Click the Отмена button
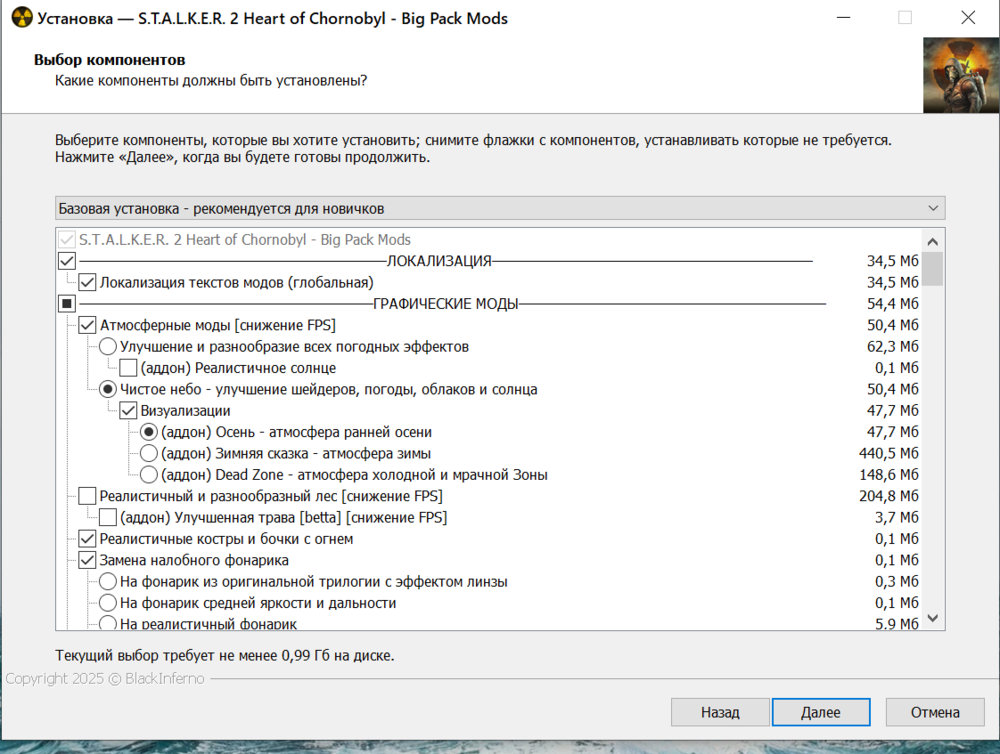This screenshot has width=1000, height=754. point(935,712)
